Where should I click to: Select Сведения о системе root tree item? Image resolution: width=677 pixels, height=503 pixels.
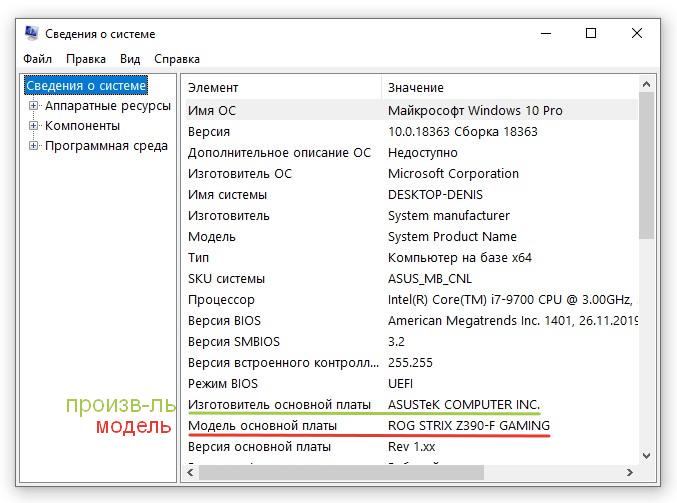point(86,85)
